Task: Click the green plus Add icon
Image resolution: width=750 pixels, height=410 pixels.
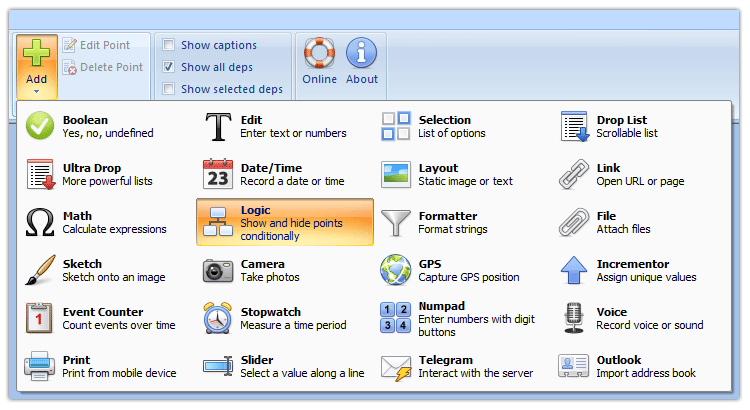Action: [x=36, y=53]
